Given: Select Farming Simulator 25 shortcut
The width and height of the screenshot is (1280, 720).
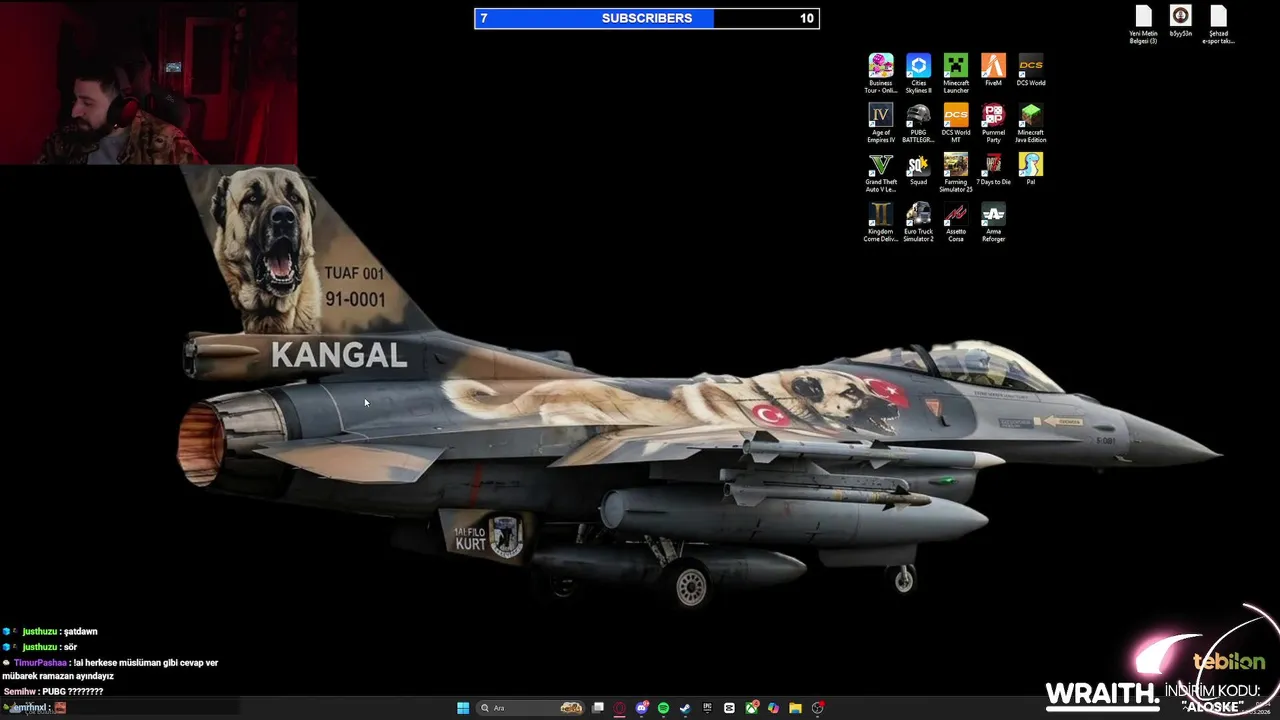Looking at the screenshot, I should [956, 172].
